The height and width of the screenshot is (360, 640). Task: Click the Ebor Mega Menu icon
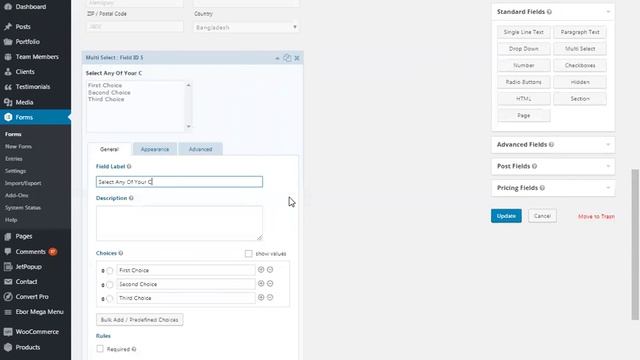click(8, 312)
